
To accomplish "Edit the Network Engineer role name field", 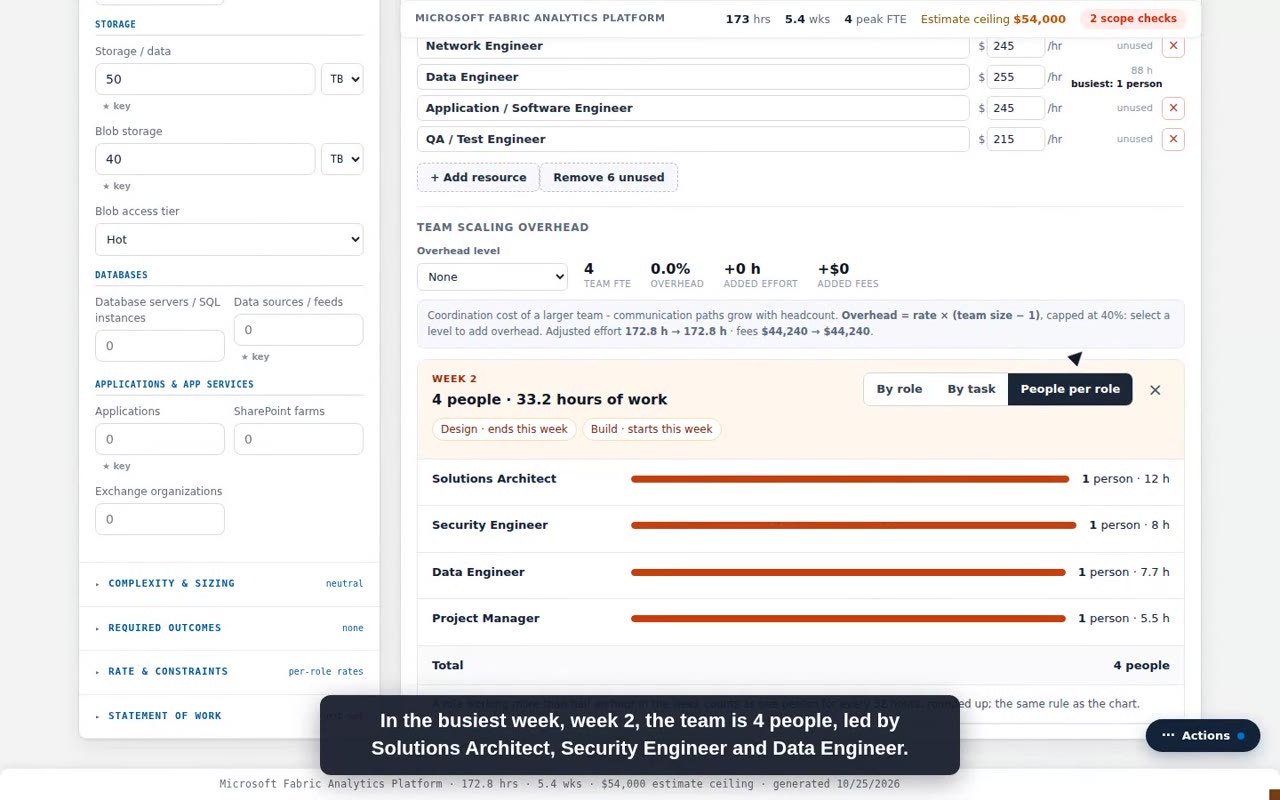I will [x=693, y=46].
